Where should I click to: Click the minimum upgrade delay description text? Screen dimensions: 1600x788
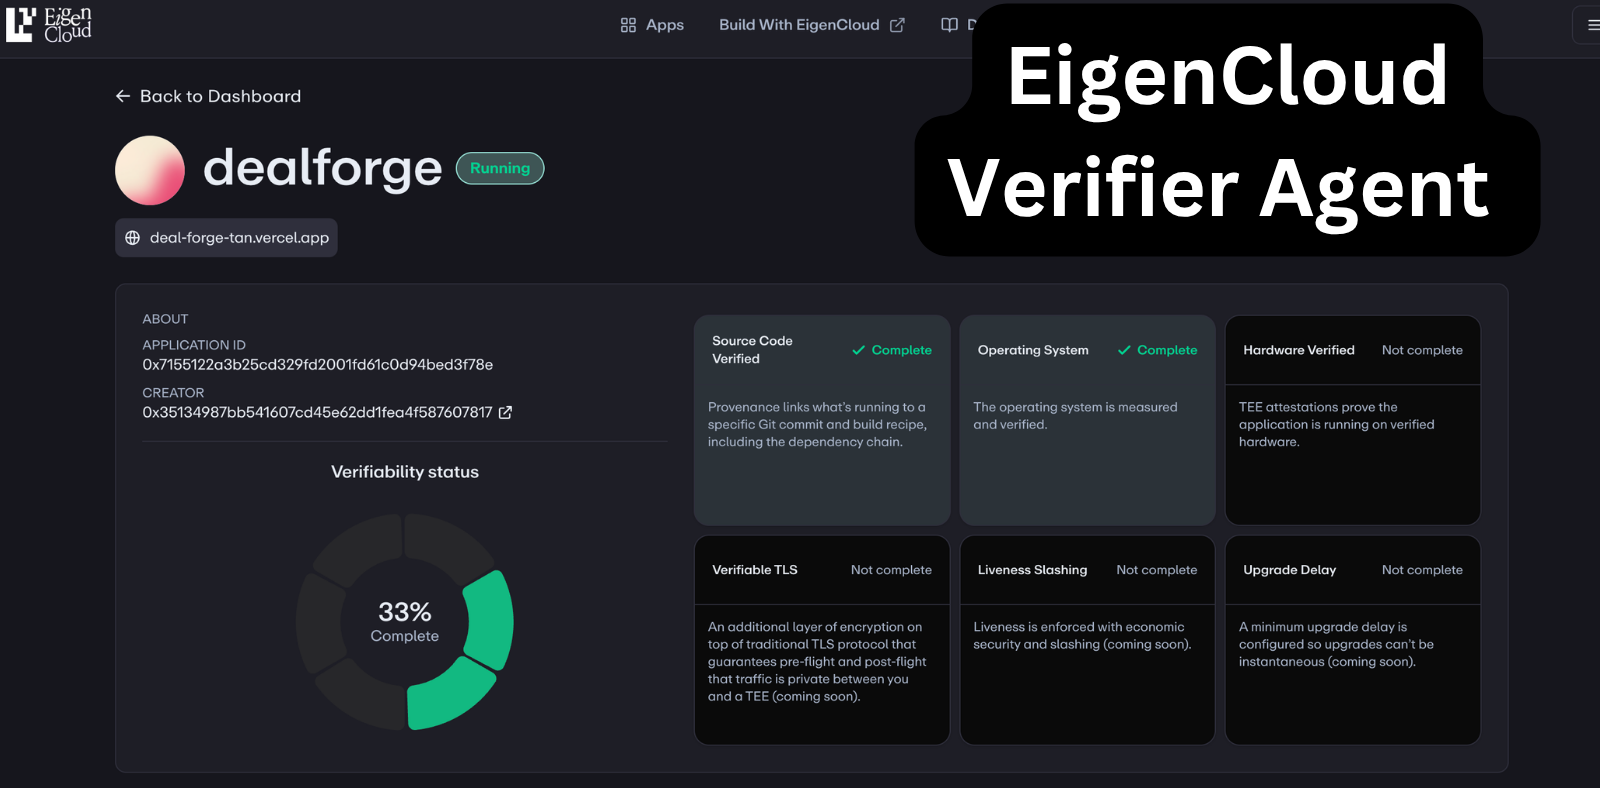(x=1336, y=644)
